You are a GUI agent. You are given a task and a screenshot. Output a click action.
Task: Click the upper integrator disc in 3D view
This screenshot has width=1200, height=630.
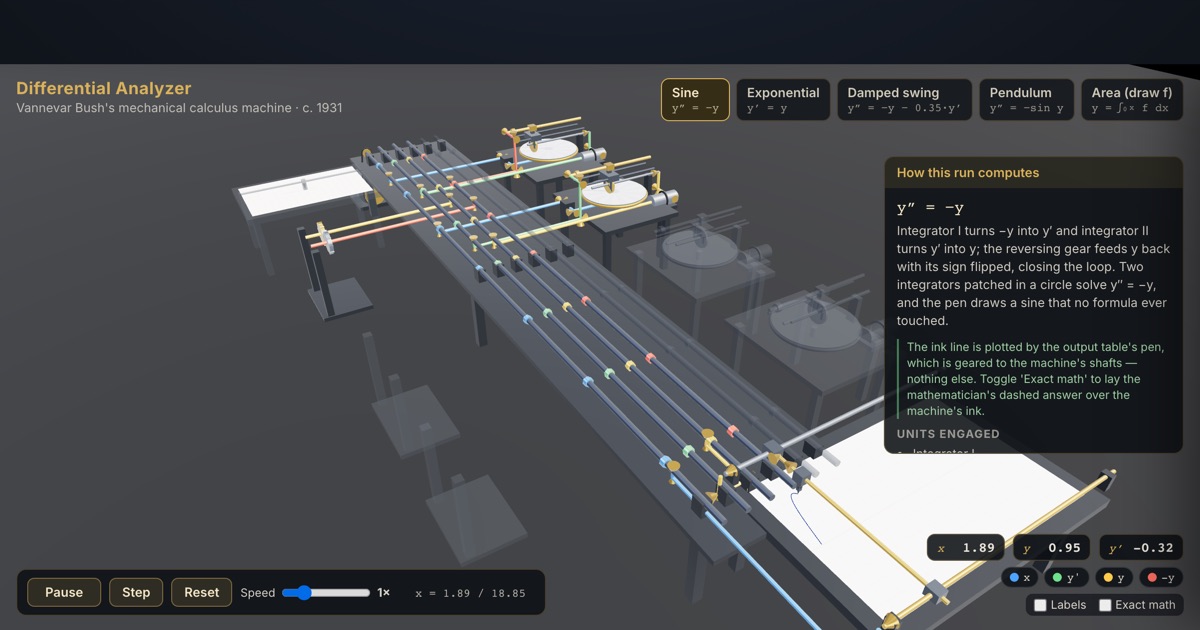(549, 149)
